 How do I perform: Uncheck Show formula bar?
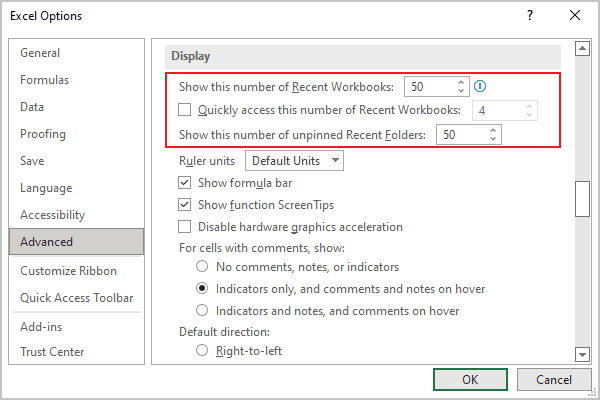pos(184,183)
